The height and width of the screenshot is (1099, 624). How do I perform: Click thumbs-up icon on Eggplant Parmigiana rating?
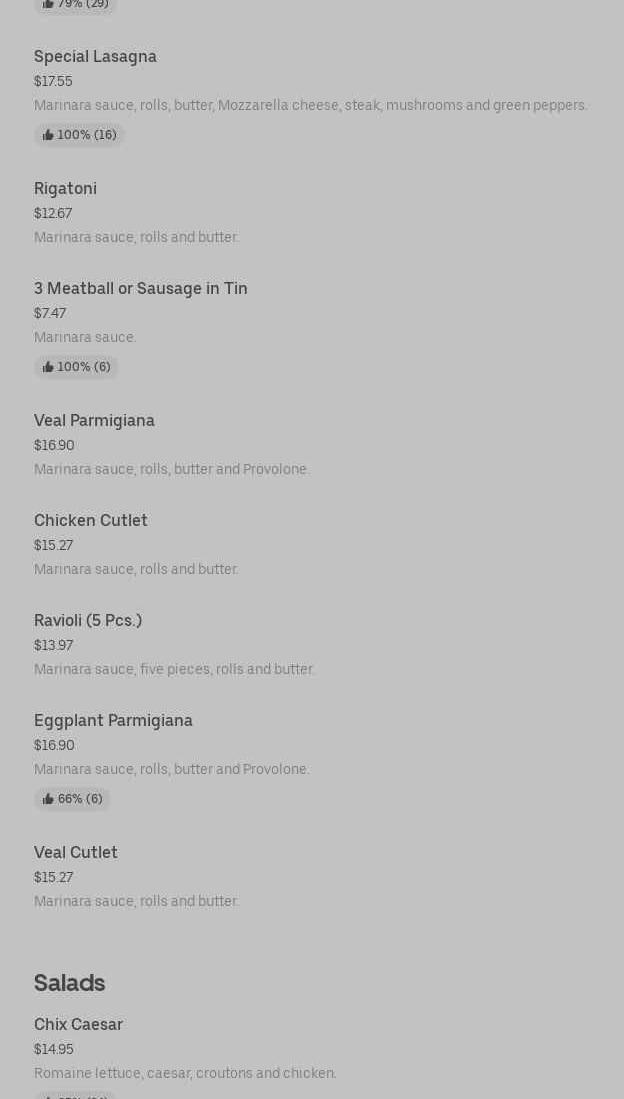48,799
